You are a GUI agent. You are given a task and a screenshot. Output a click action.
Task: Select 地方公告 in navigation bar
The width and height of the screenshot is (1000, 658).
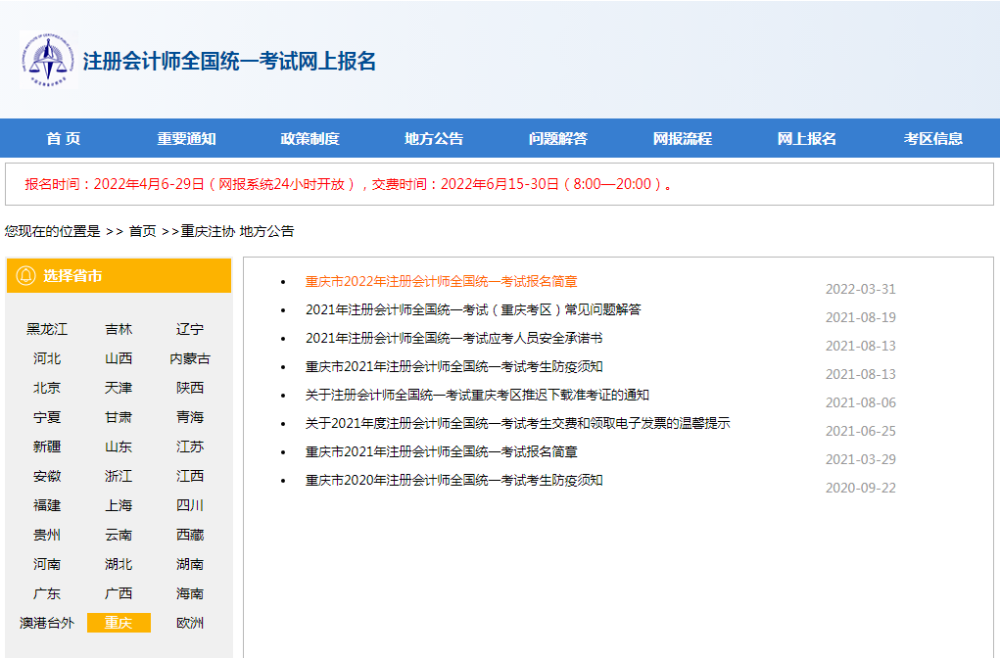point(434,139)
